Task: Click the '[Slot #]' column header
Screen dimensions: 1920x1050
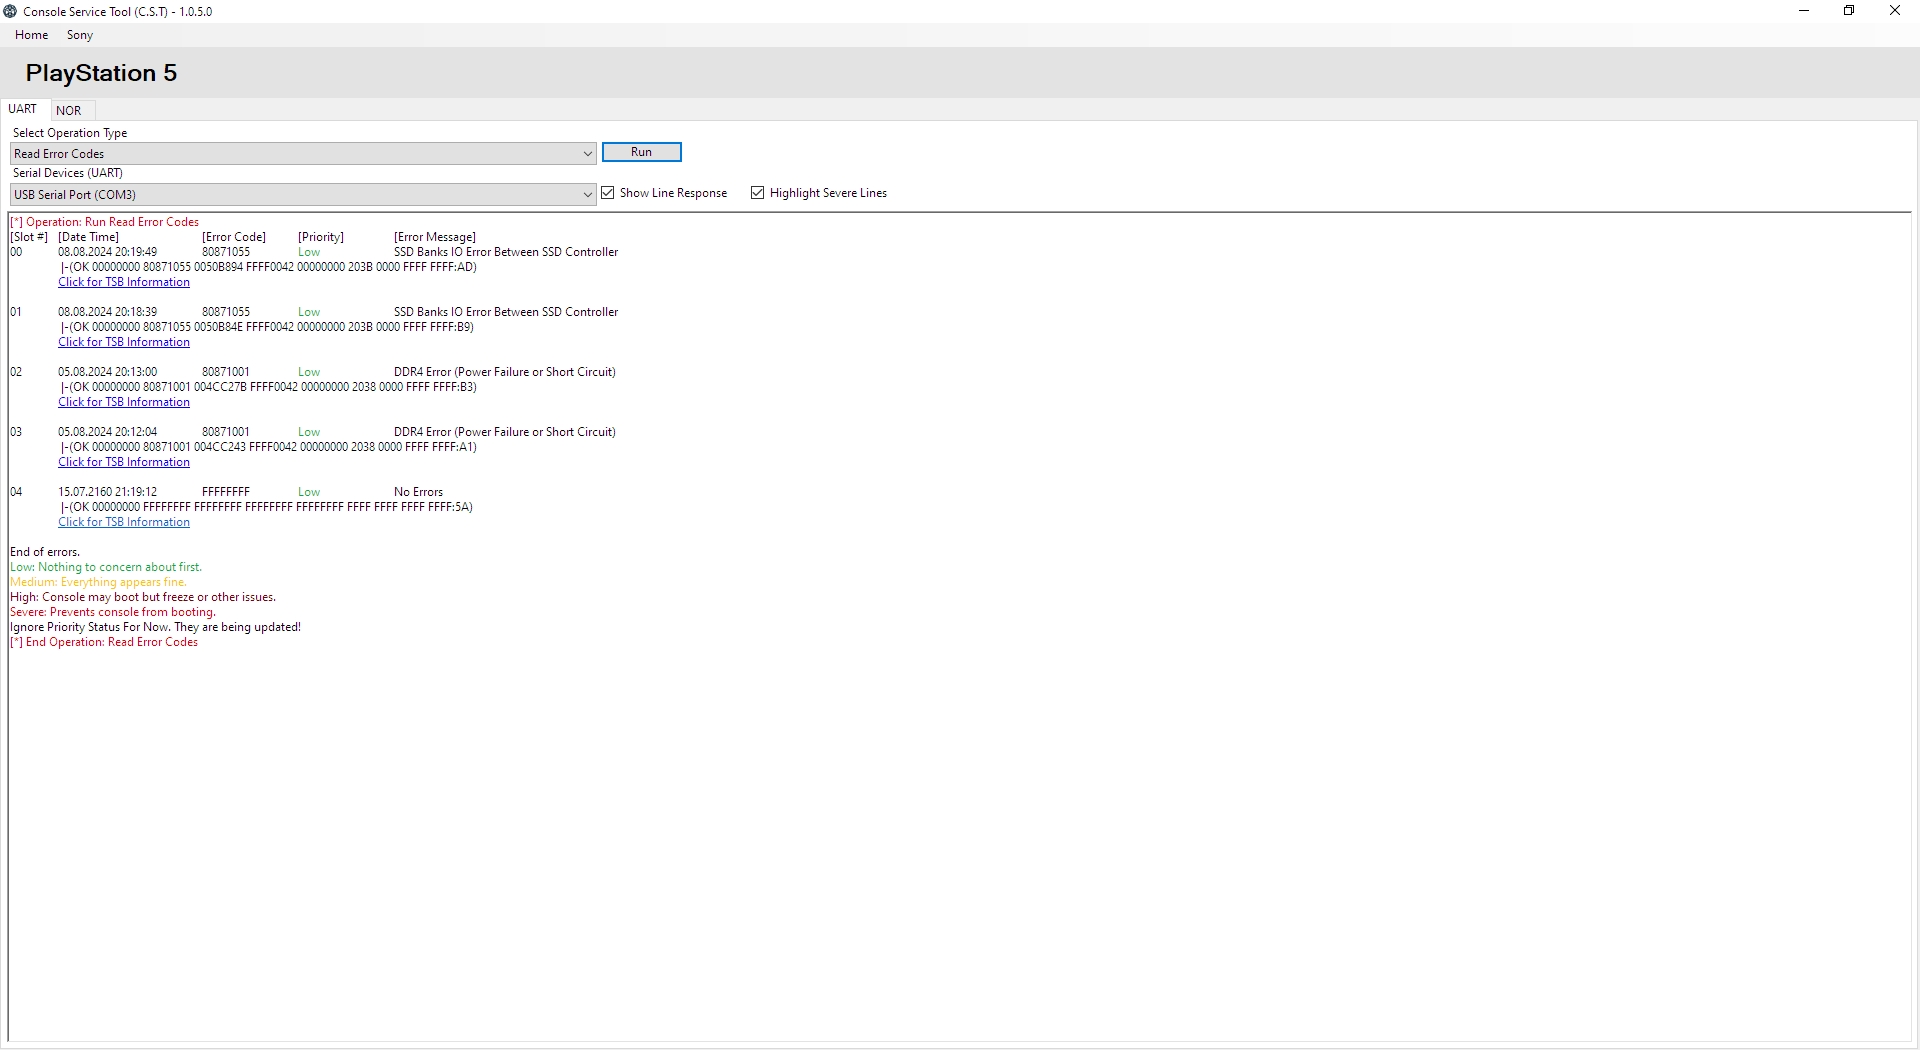Action: [x=29, y=237]
